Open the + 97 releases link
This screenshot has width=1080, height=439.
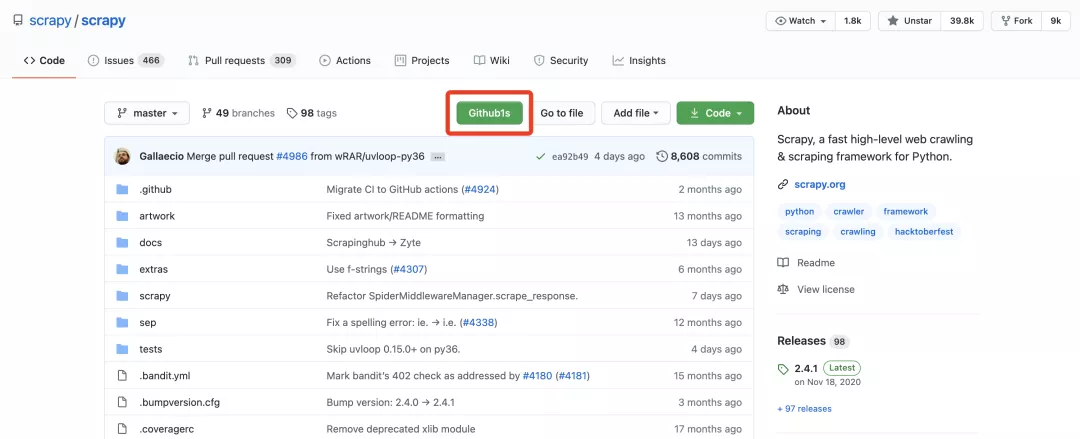pos(804,409)
